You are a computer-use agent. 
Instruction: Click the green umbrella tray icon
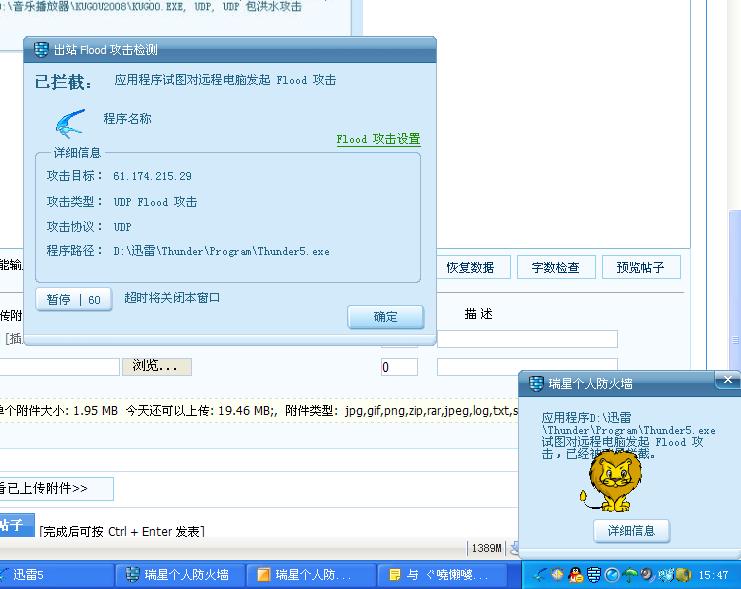(x=630, y=575)
